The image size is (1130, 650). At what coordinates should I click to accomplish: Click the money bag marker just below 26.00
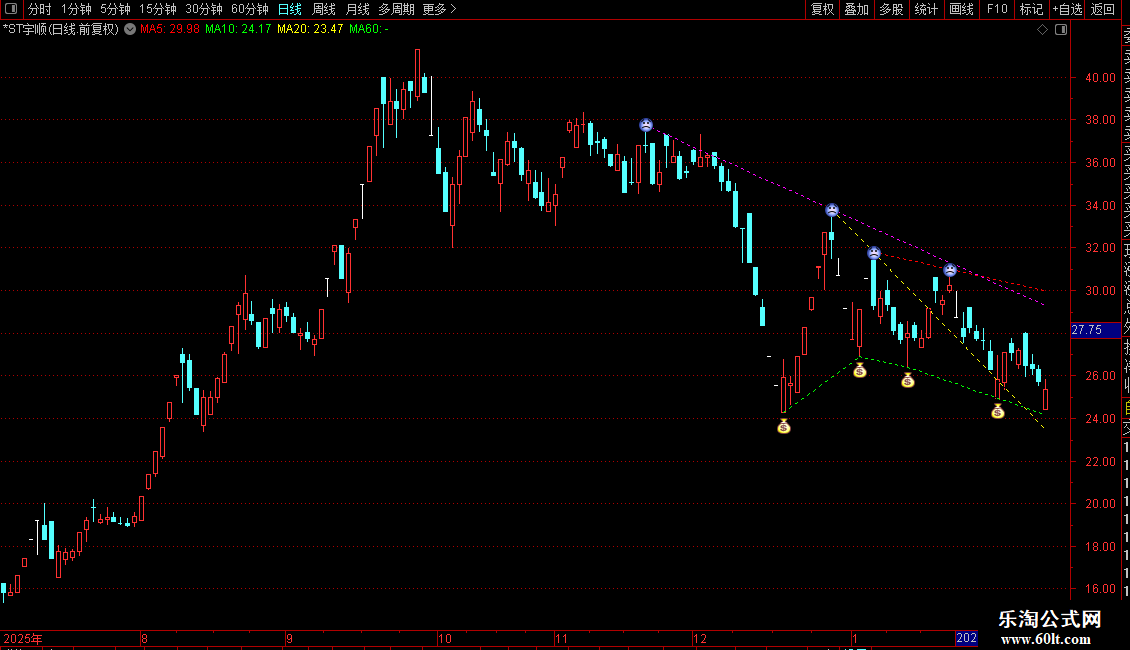907,380
